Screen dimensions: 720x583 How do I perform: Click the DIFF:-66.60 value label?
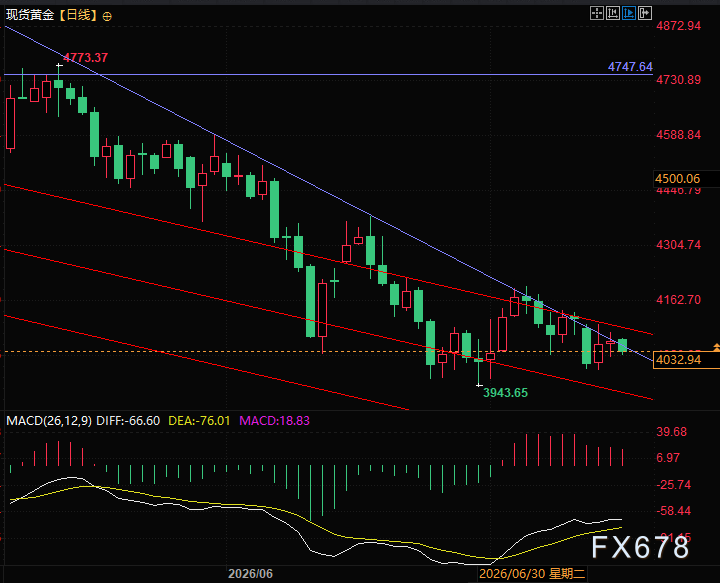pos(128,421)
